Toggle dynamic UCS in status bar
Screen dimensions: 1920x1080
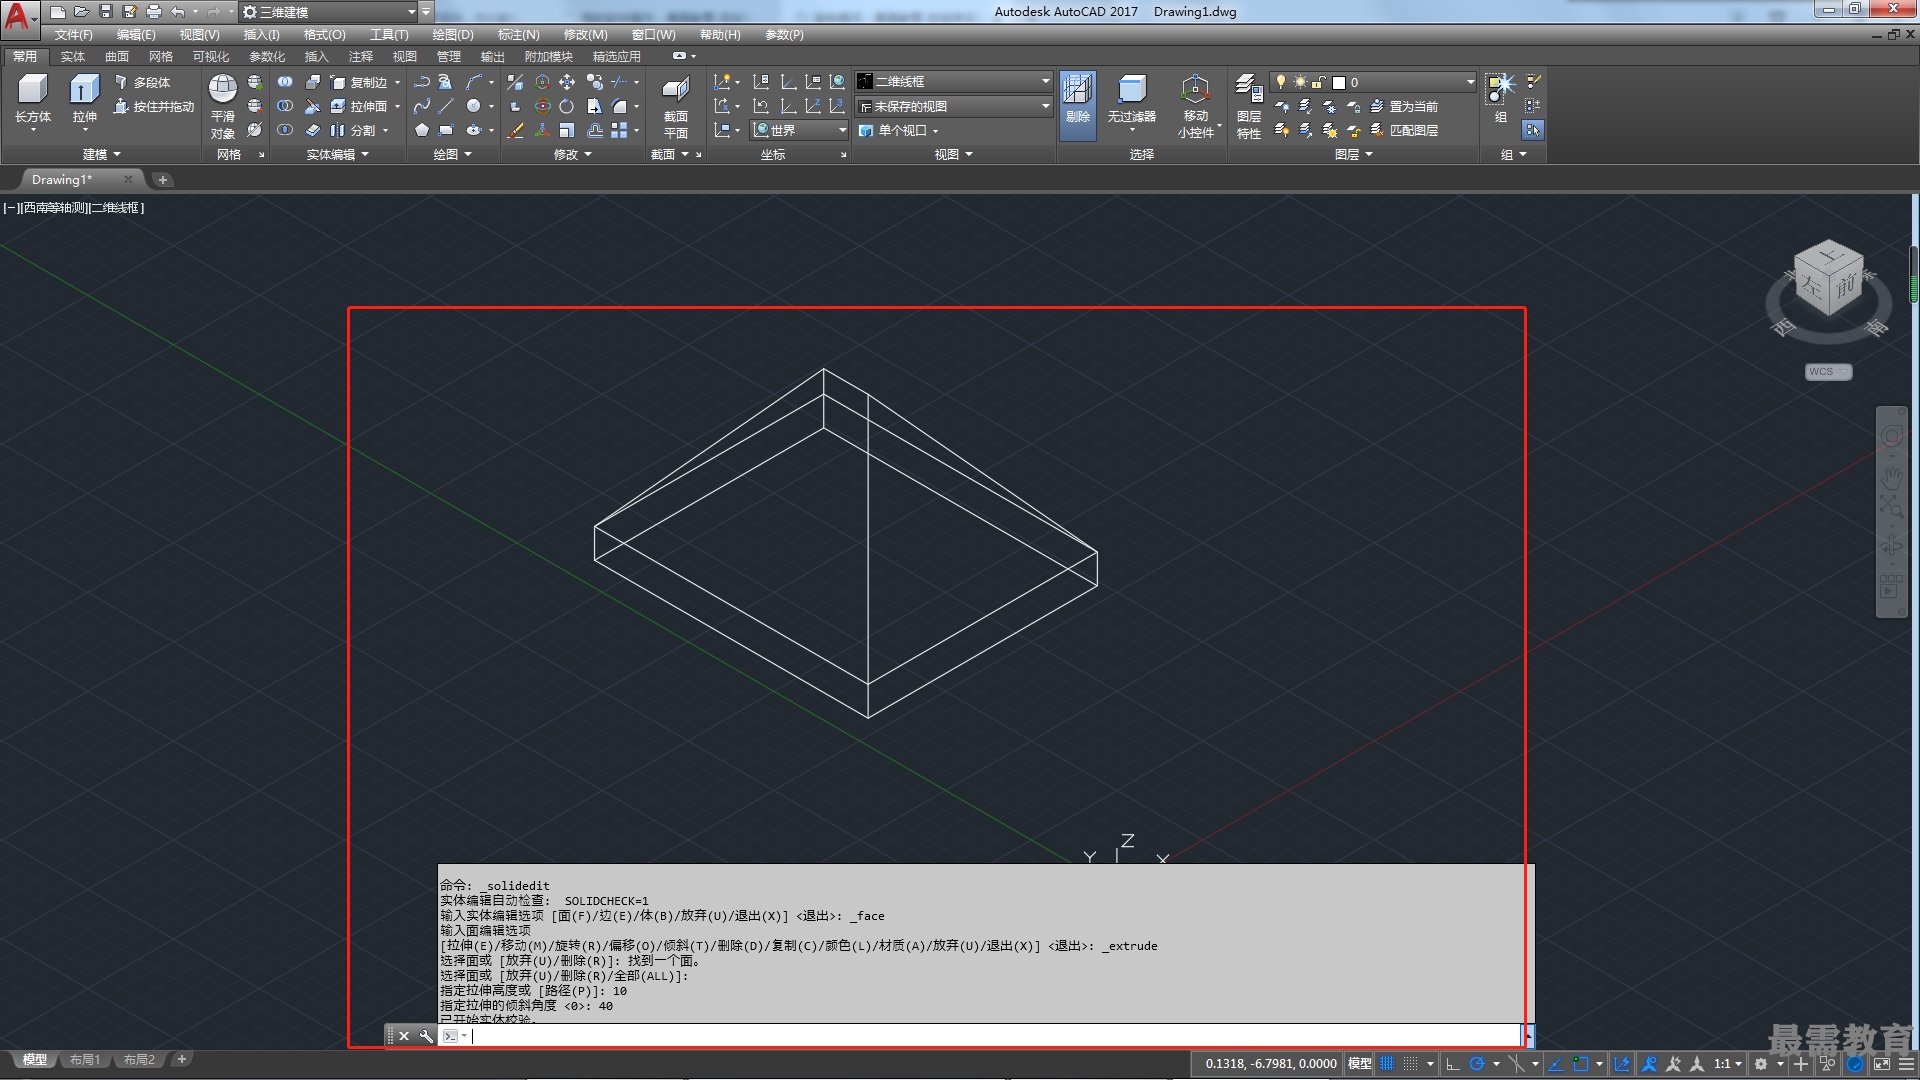click(x=1621, y=1064)
